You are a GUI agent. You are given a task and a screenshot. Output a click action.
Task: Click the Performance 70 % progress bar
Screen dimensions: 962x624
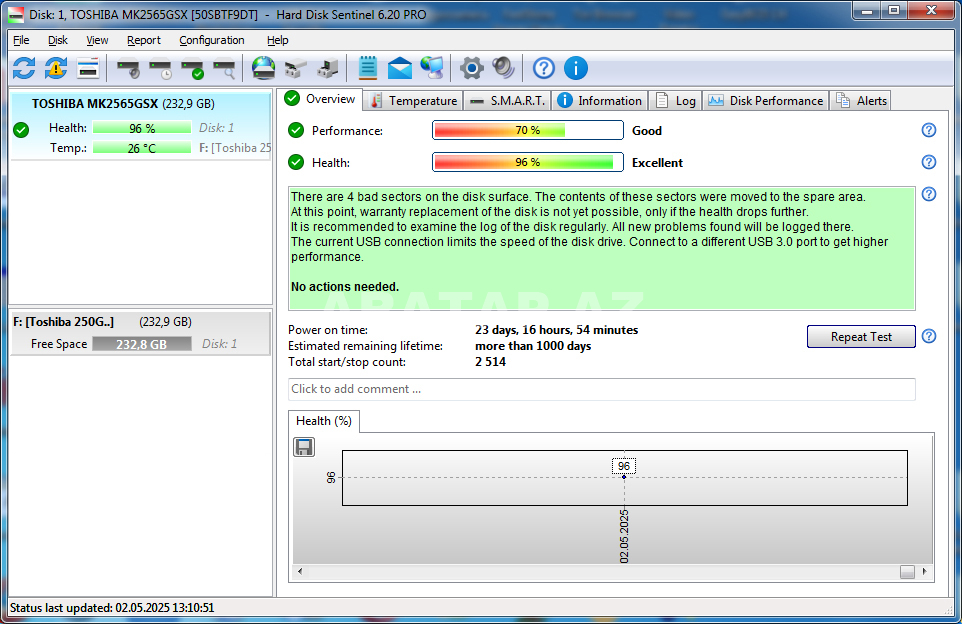528,130
